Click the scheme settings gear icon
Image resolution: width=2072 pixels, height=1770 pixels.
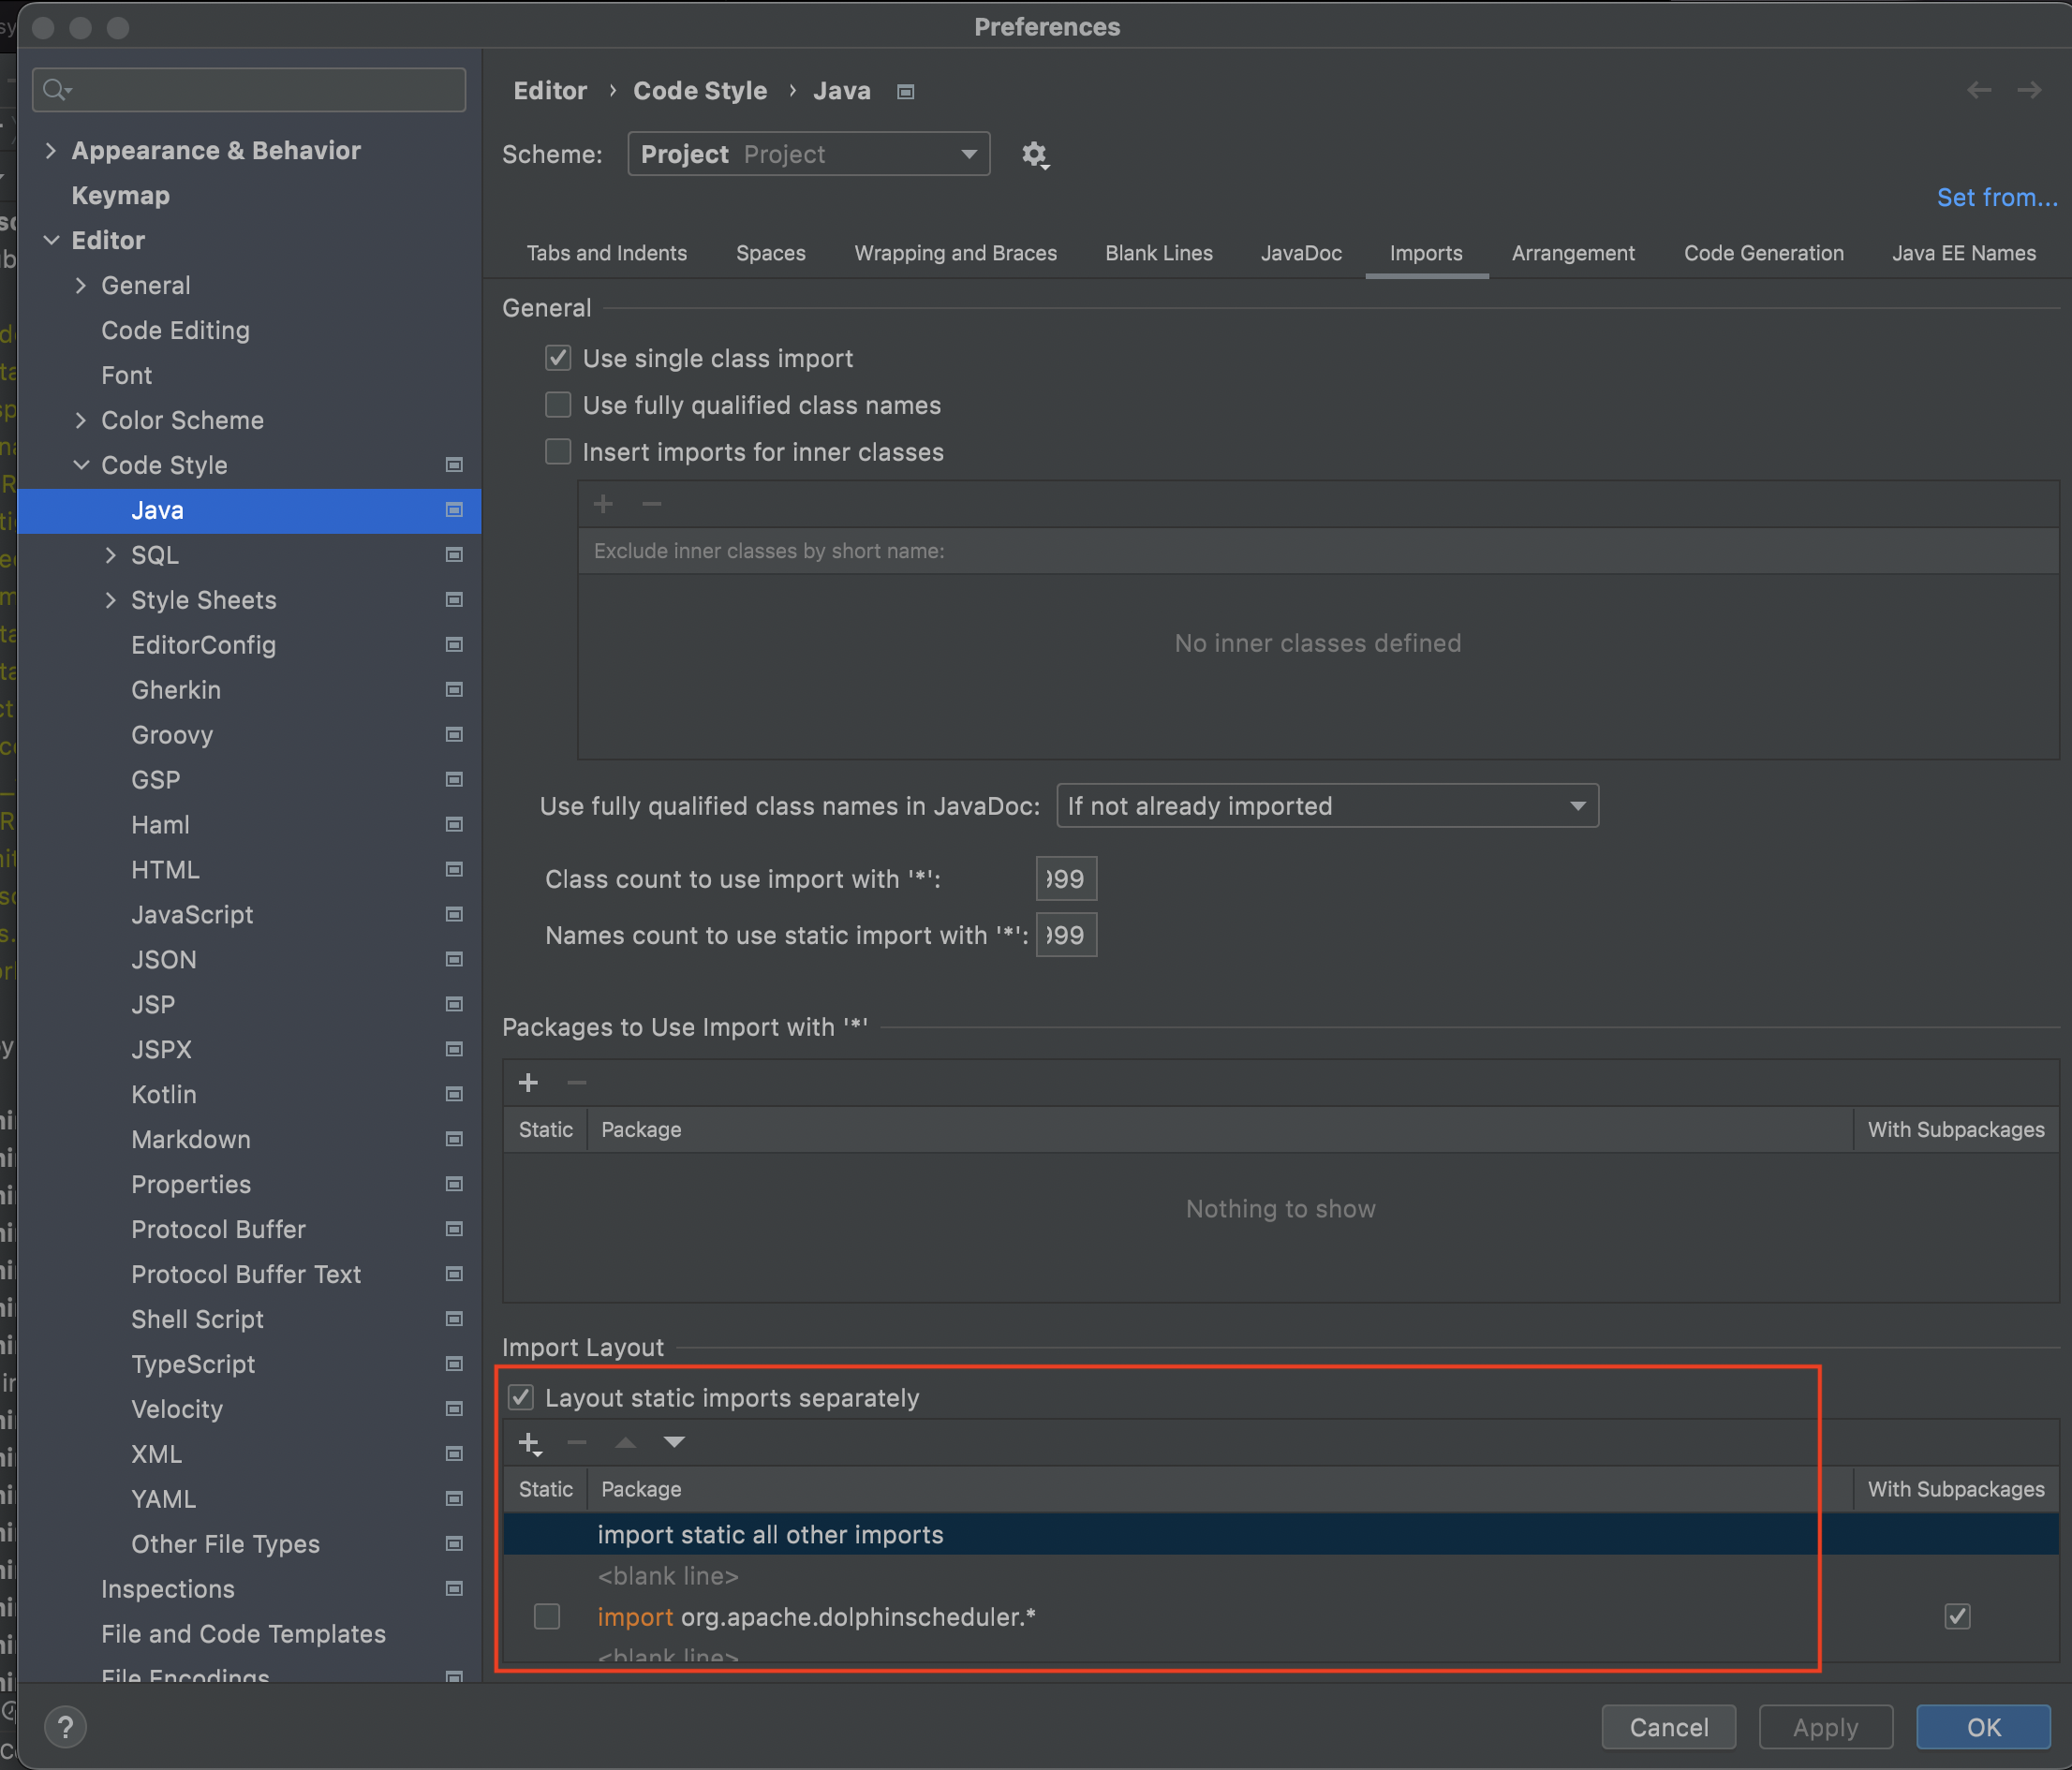(1034, 155)
